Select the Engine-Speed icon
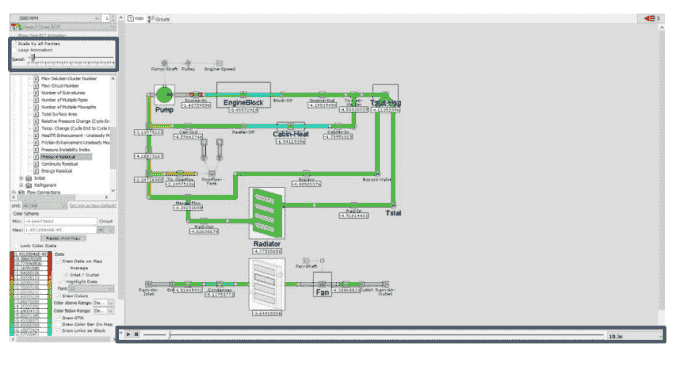This screenshot has width=680, height=370. [x=219, y=63]
